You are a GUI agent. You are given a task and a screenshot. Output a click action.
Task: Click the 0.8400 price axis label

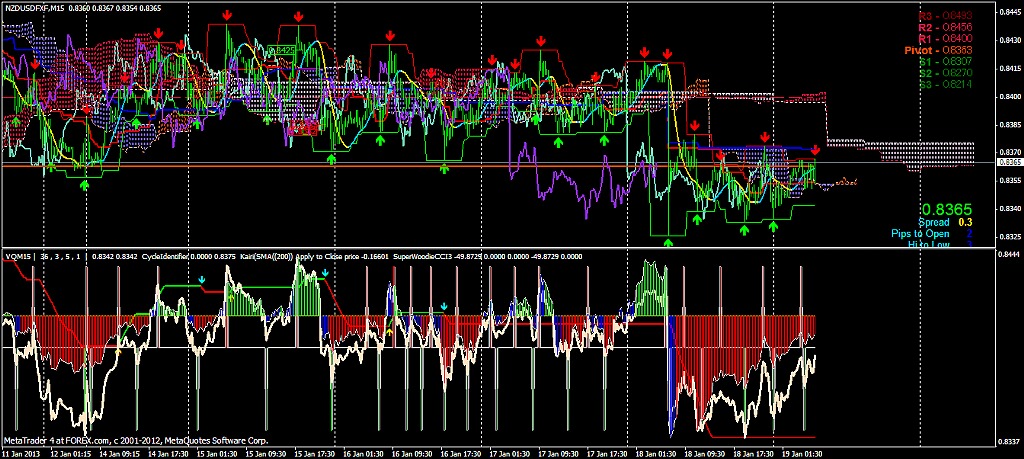tap(1010, 97)
